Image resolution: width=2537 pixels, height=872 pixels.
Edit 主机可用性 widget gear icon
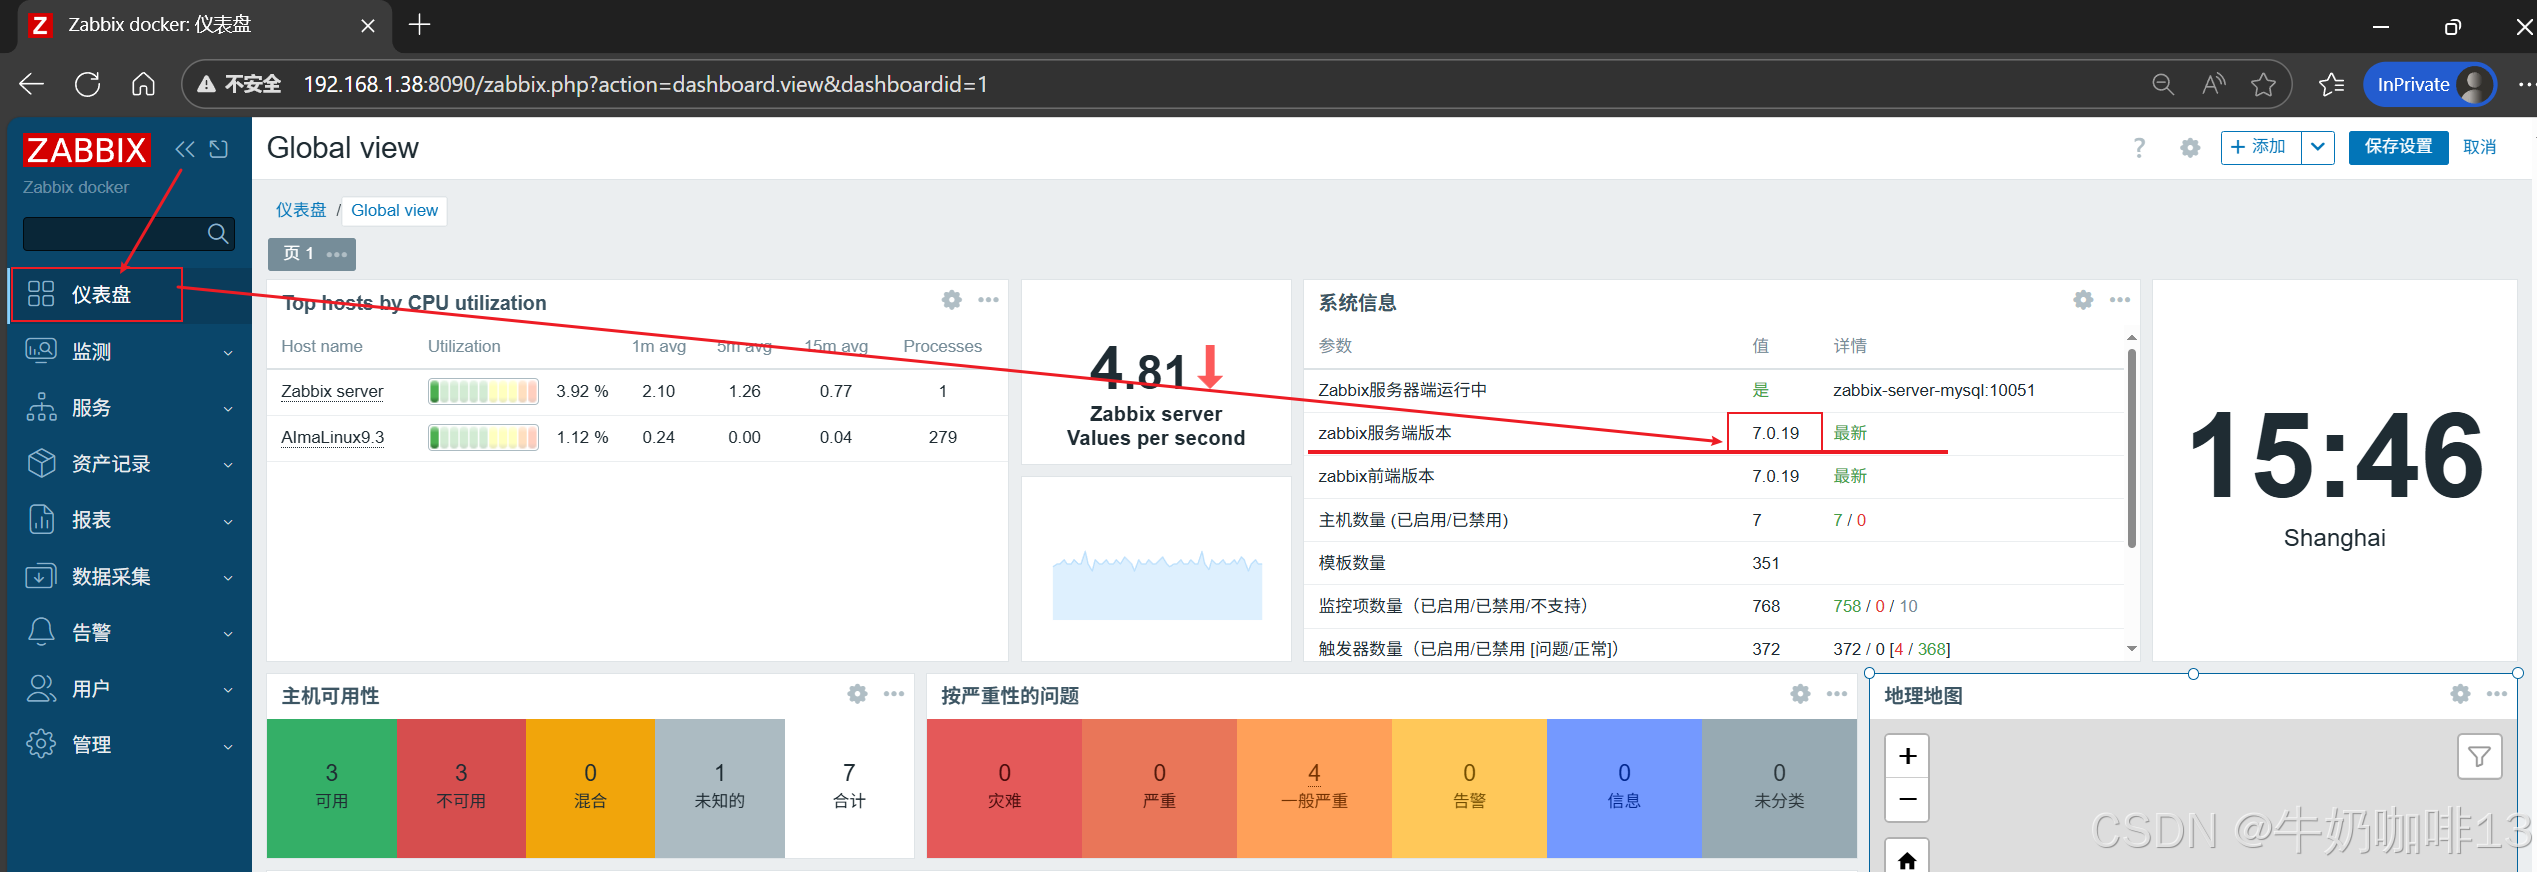[x=857, y=694]
